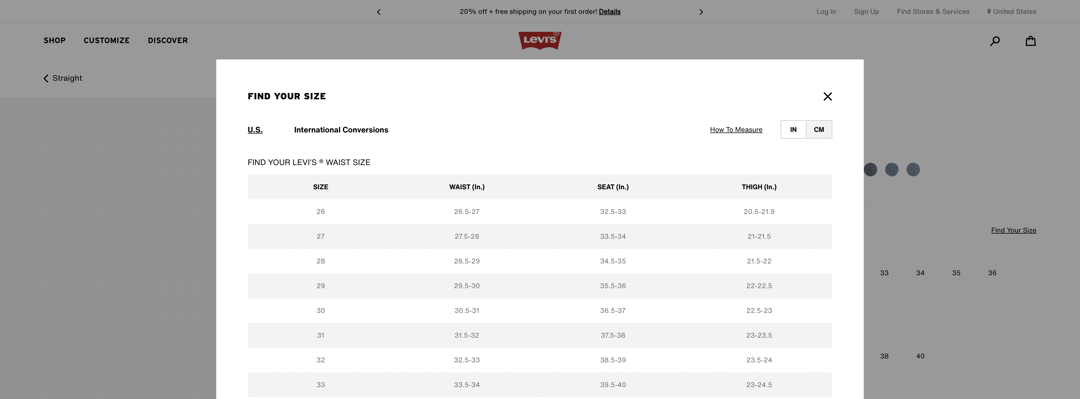This screenshot has height=399, width=1080.
Task: Open International Conversions tab
Action: [x=341, y=130]
